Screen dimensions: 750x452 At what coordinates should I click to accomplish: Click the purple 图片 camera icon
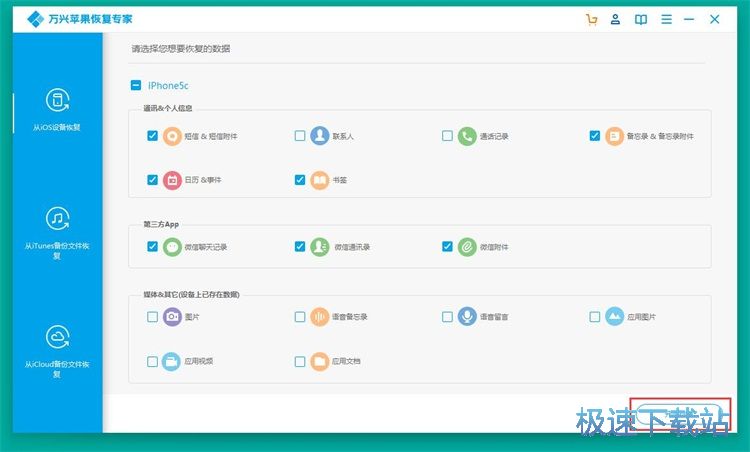172,317
